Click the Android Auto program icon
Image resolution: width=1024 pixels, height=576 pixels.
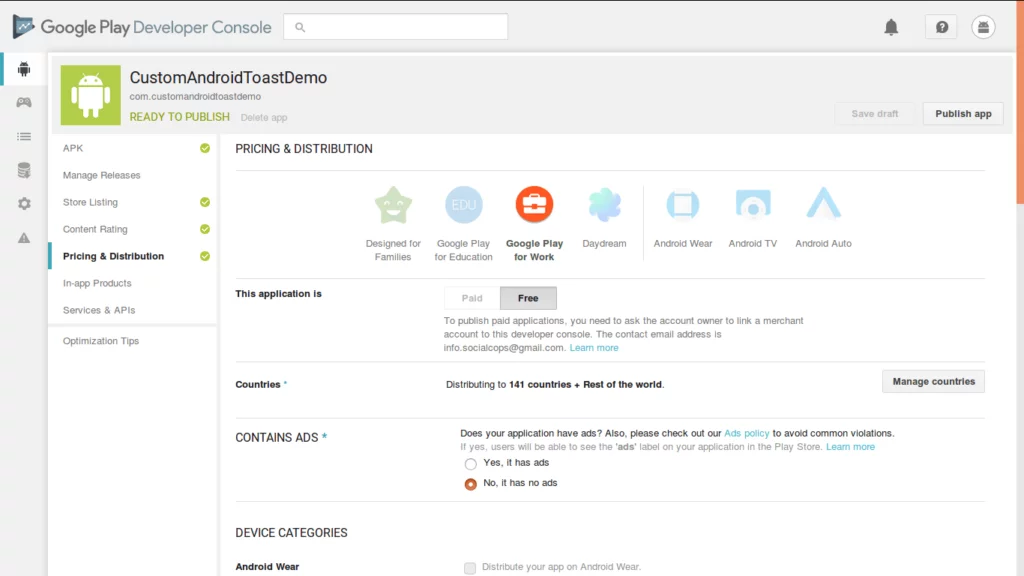pos(822,204)
